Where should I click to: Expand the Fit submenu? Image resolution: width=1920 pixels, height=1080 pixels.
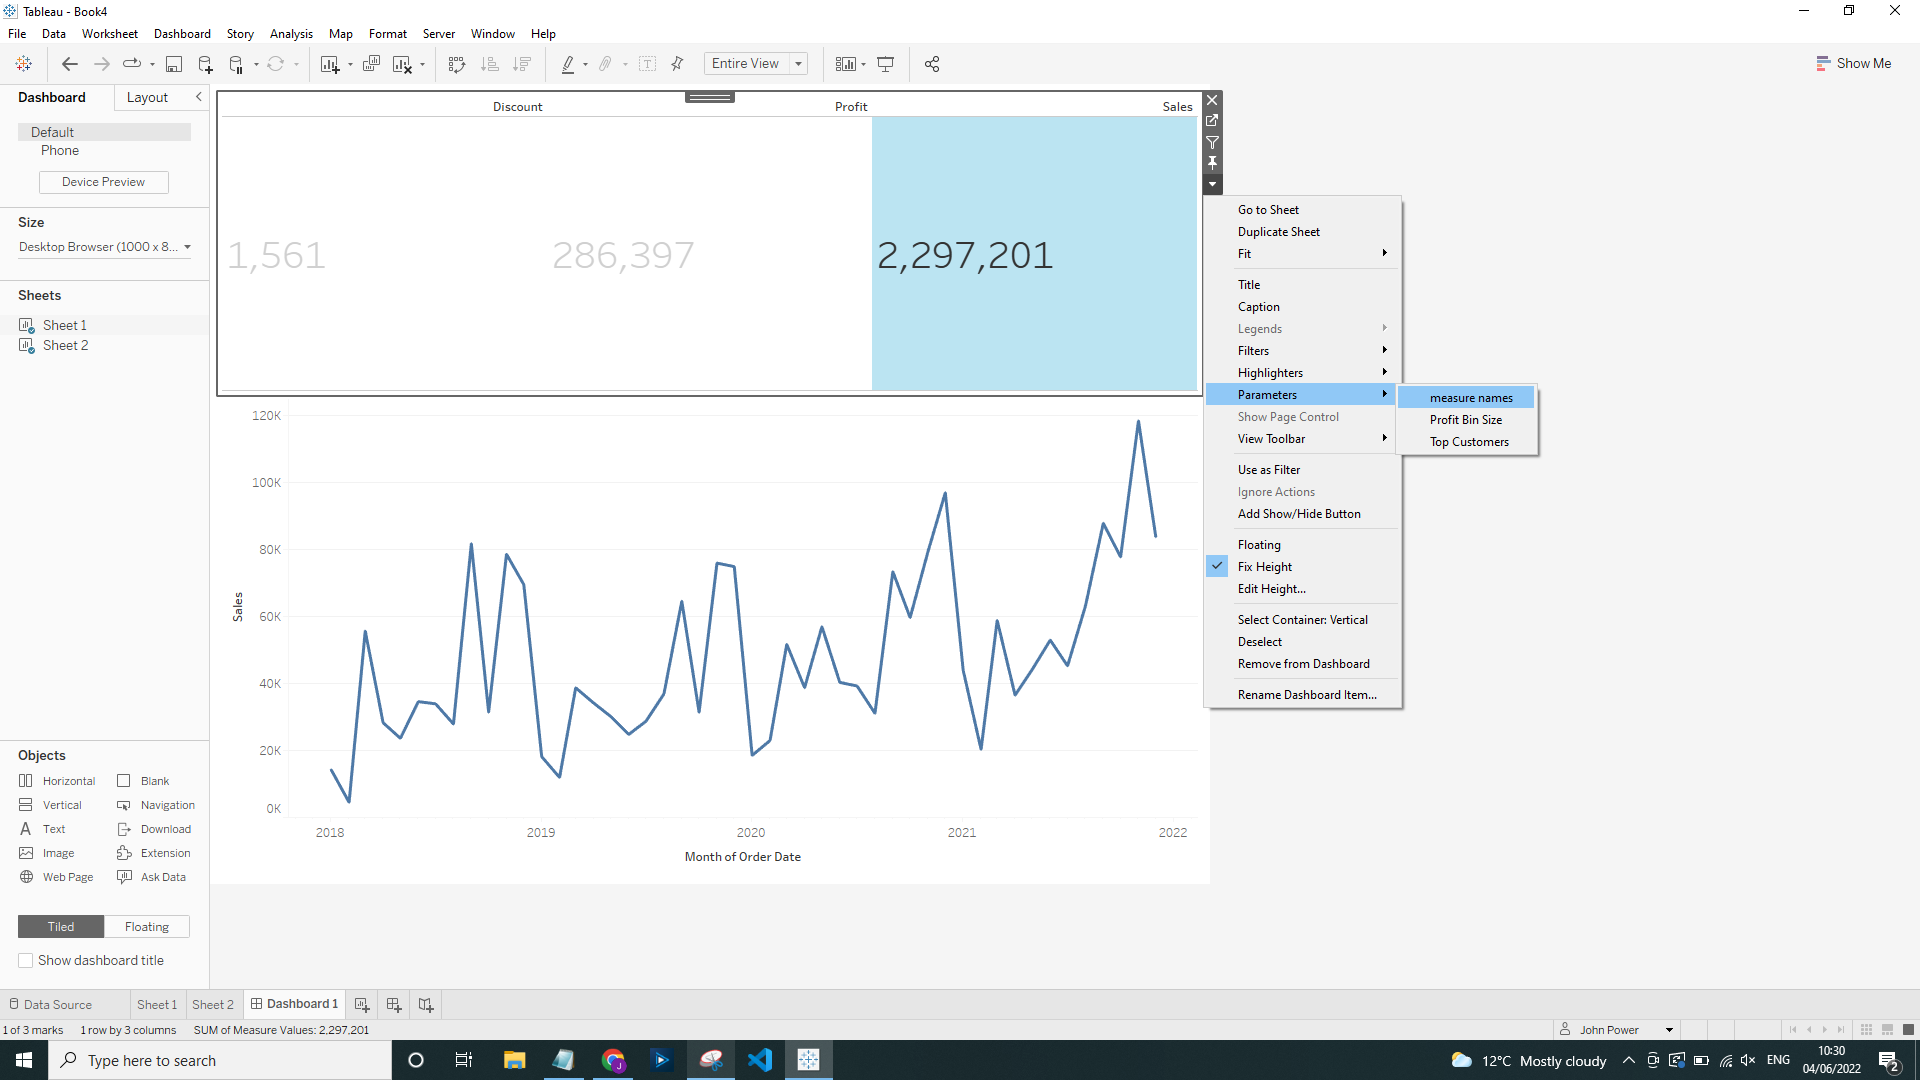tap(1303, 254)
